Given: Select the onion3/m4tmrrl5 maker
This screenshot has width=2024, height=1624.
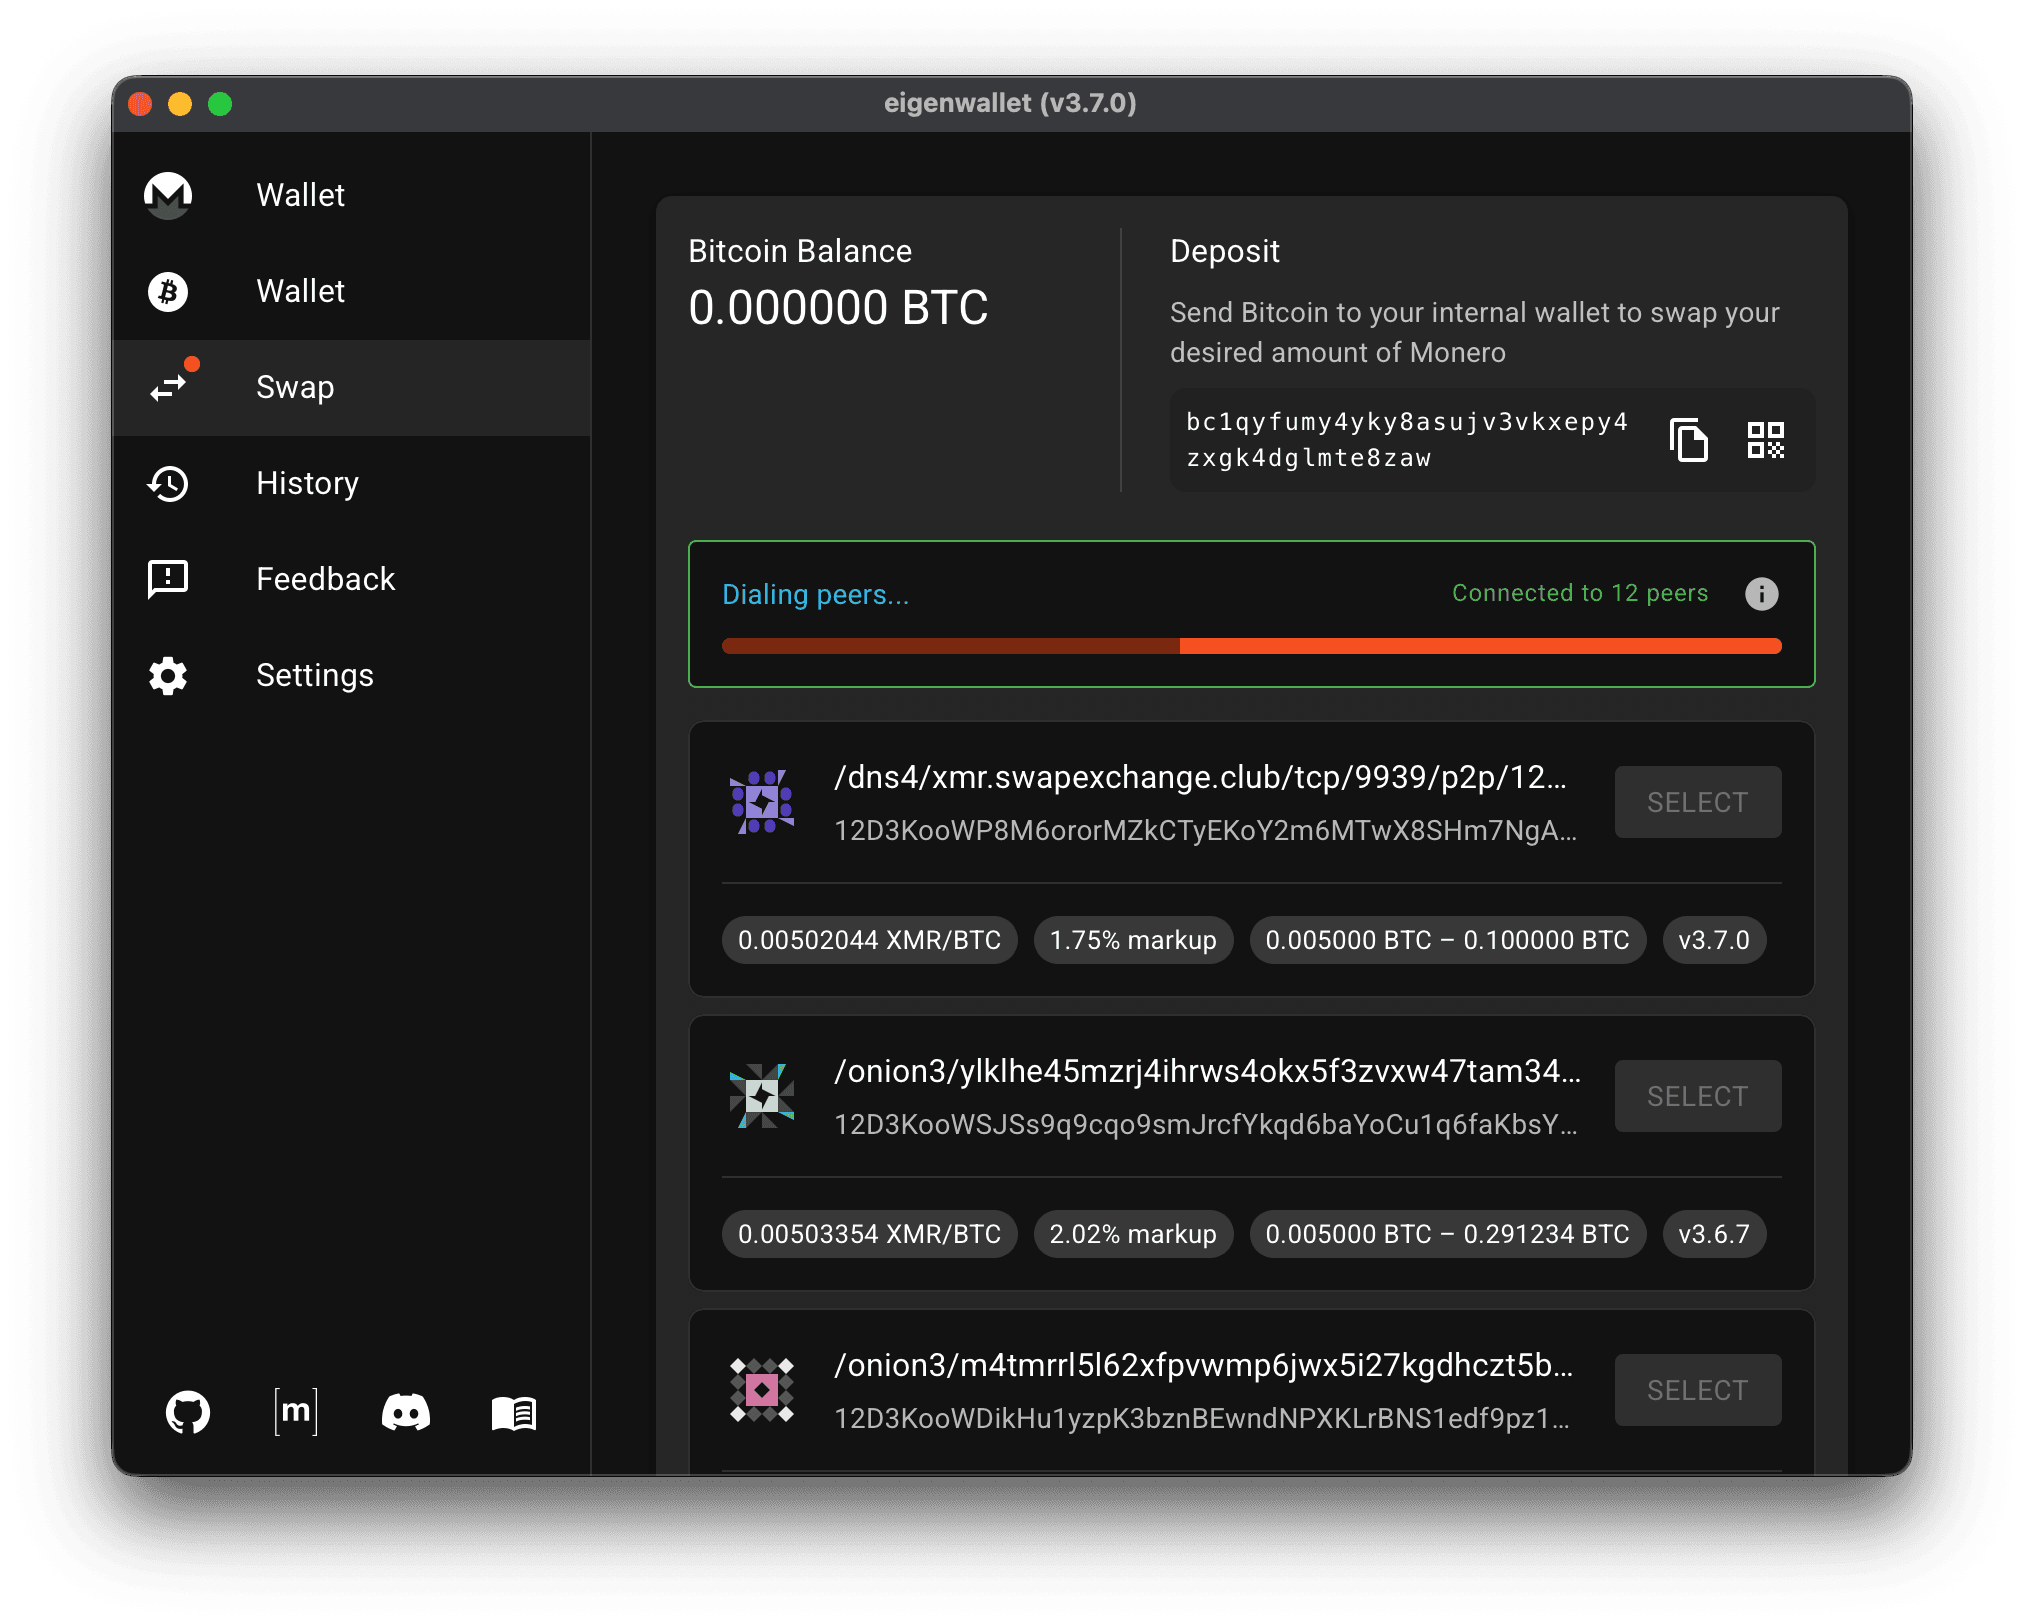Looking at the screenshot, I should pyautogui.click(x=1697, y=1390).
